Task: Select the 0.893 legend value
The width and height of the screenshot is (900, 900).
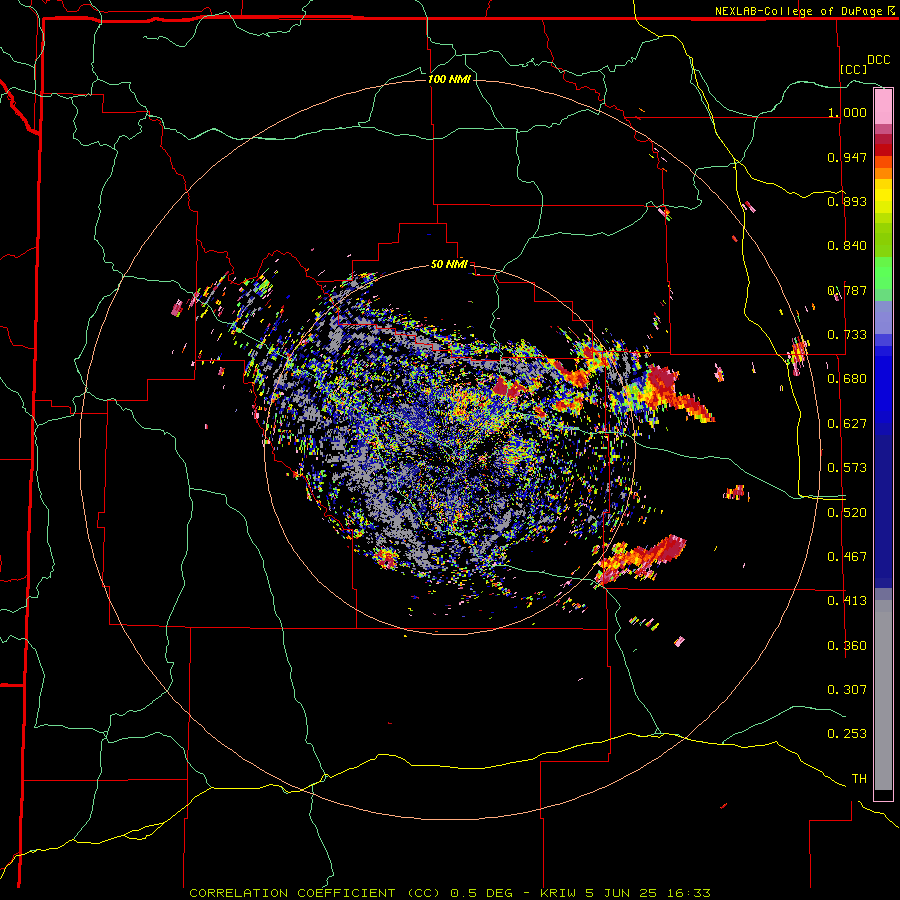Action: coord(847,201)
